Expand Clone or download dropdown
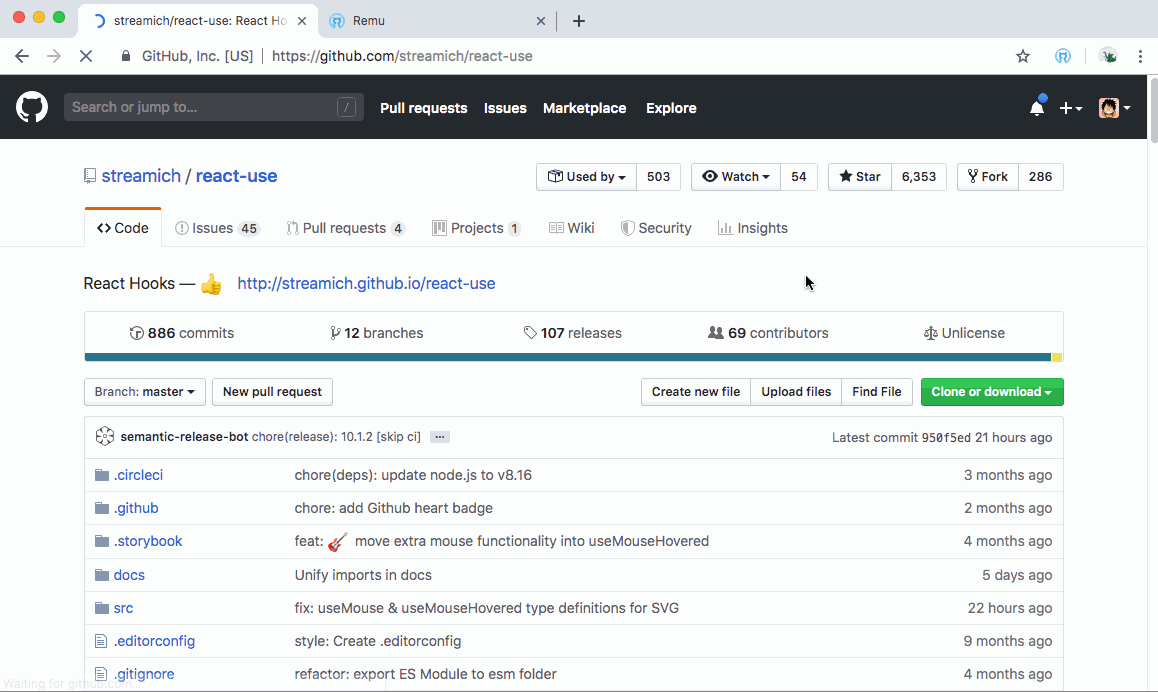 (992, 391)
